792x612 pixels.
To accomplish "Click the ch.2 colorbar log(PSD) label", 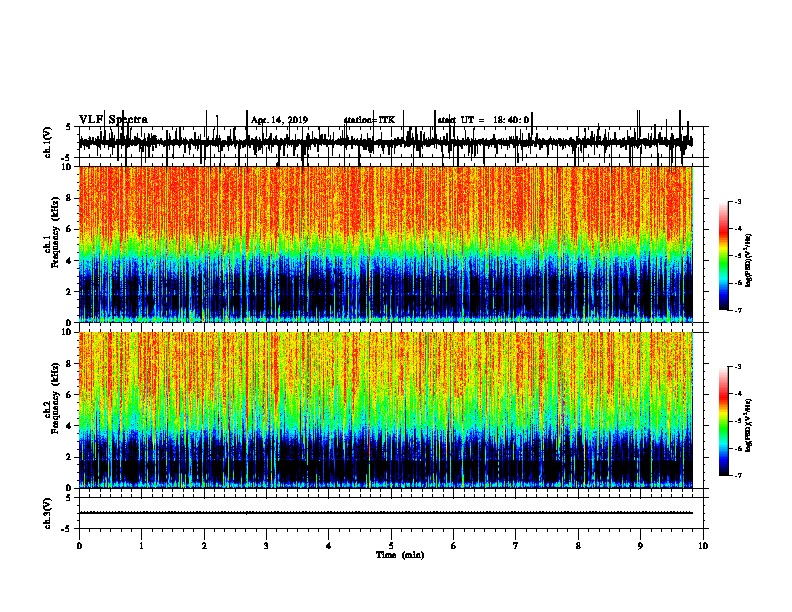I will point(748,425).
